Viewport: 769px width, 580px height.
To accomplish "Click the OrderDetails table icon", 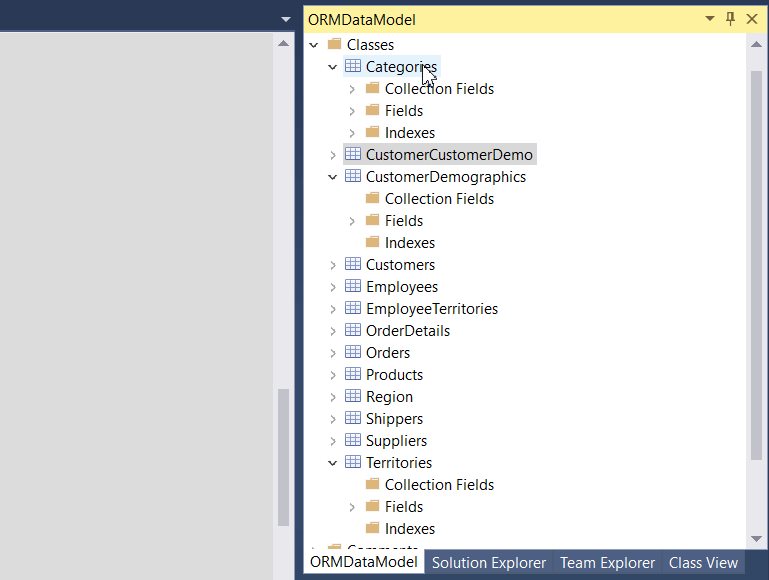I will click(x=353, y=330).
